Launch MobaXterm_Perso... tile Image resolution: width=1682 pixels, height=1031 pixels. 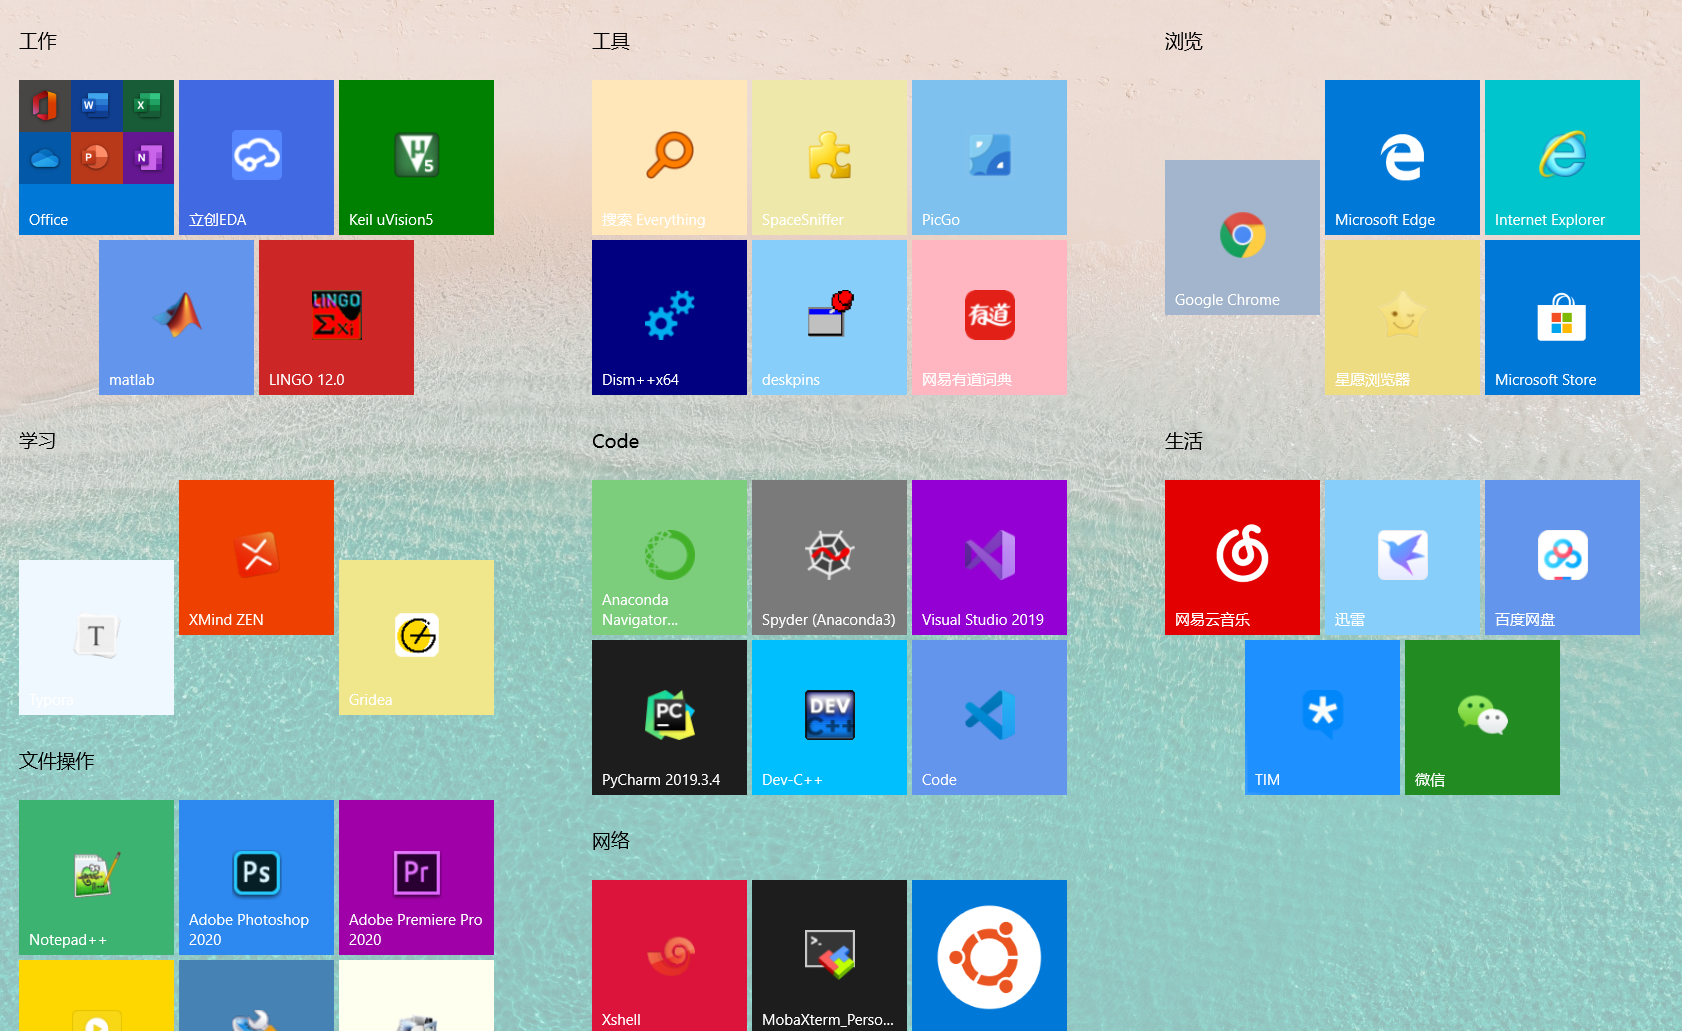pos(829,955)
